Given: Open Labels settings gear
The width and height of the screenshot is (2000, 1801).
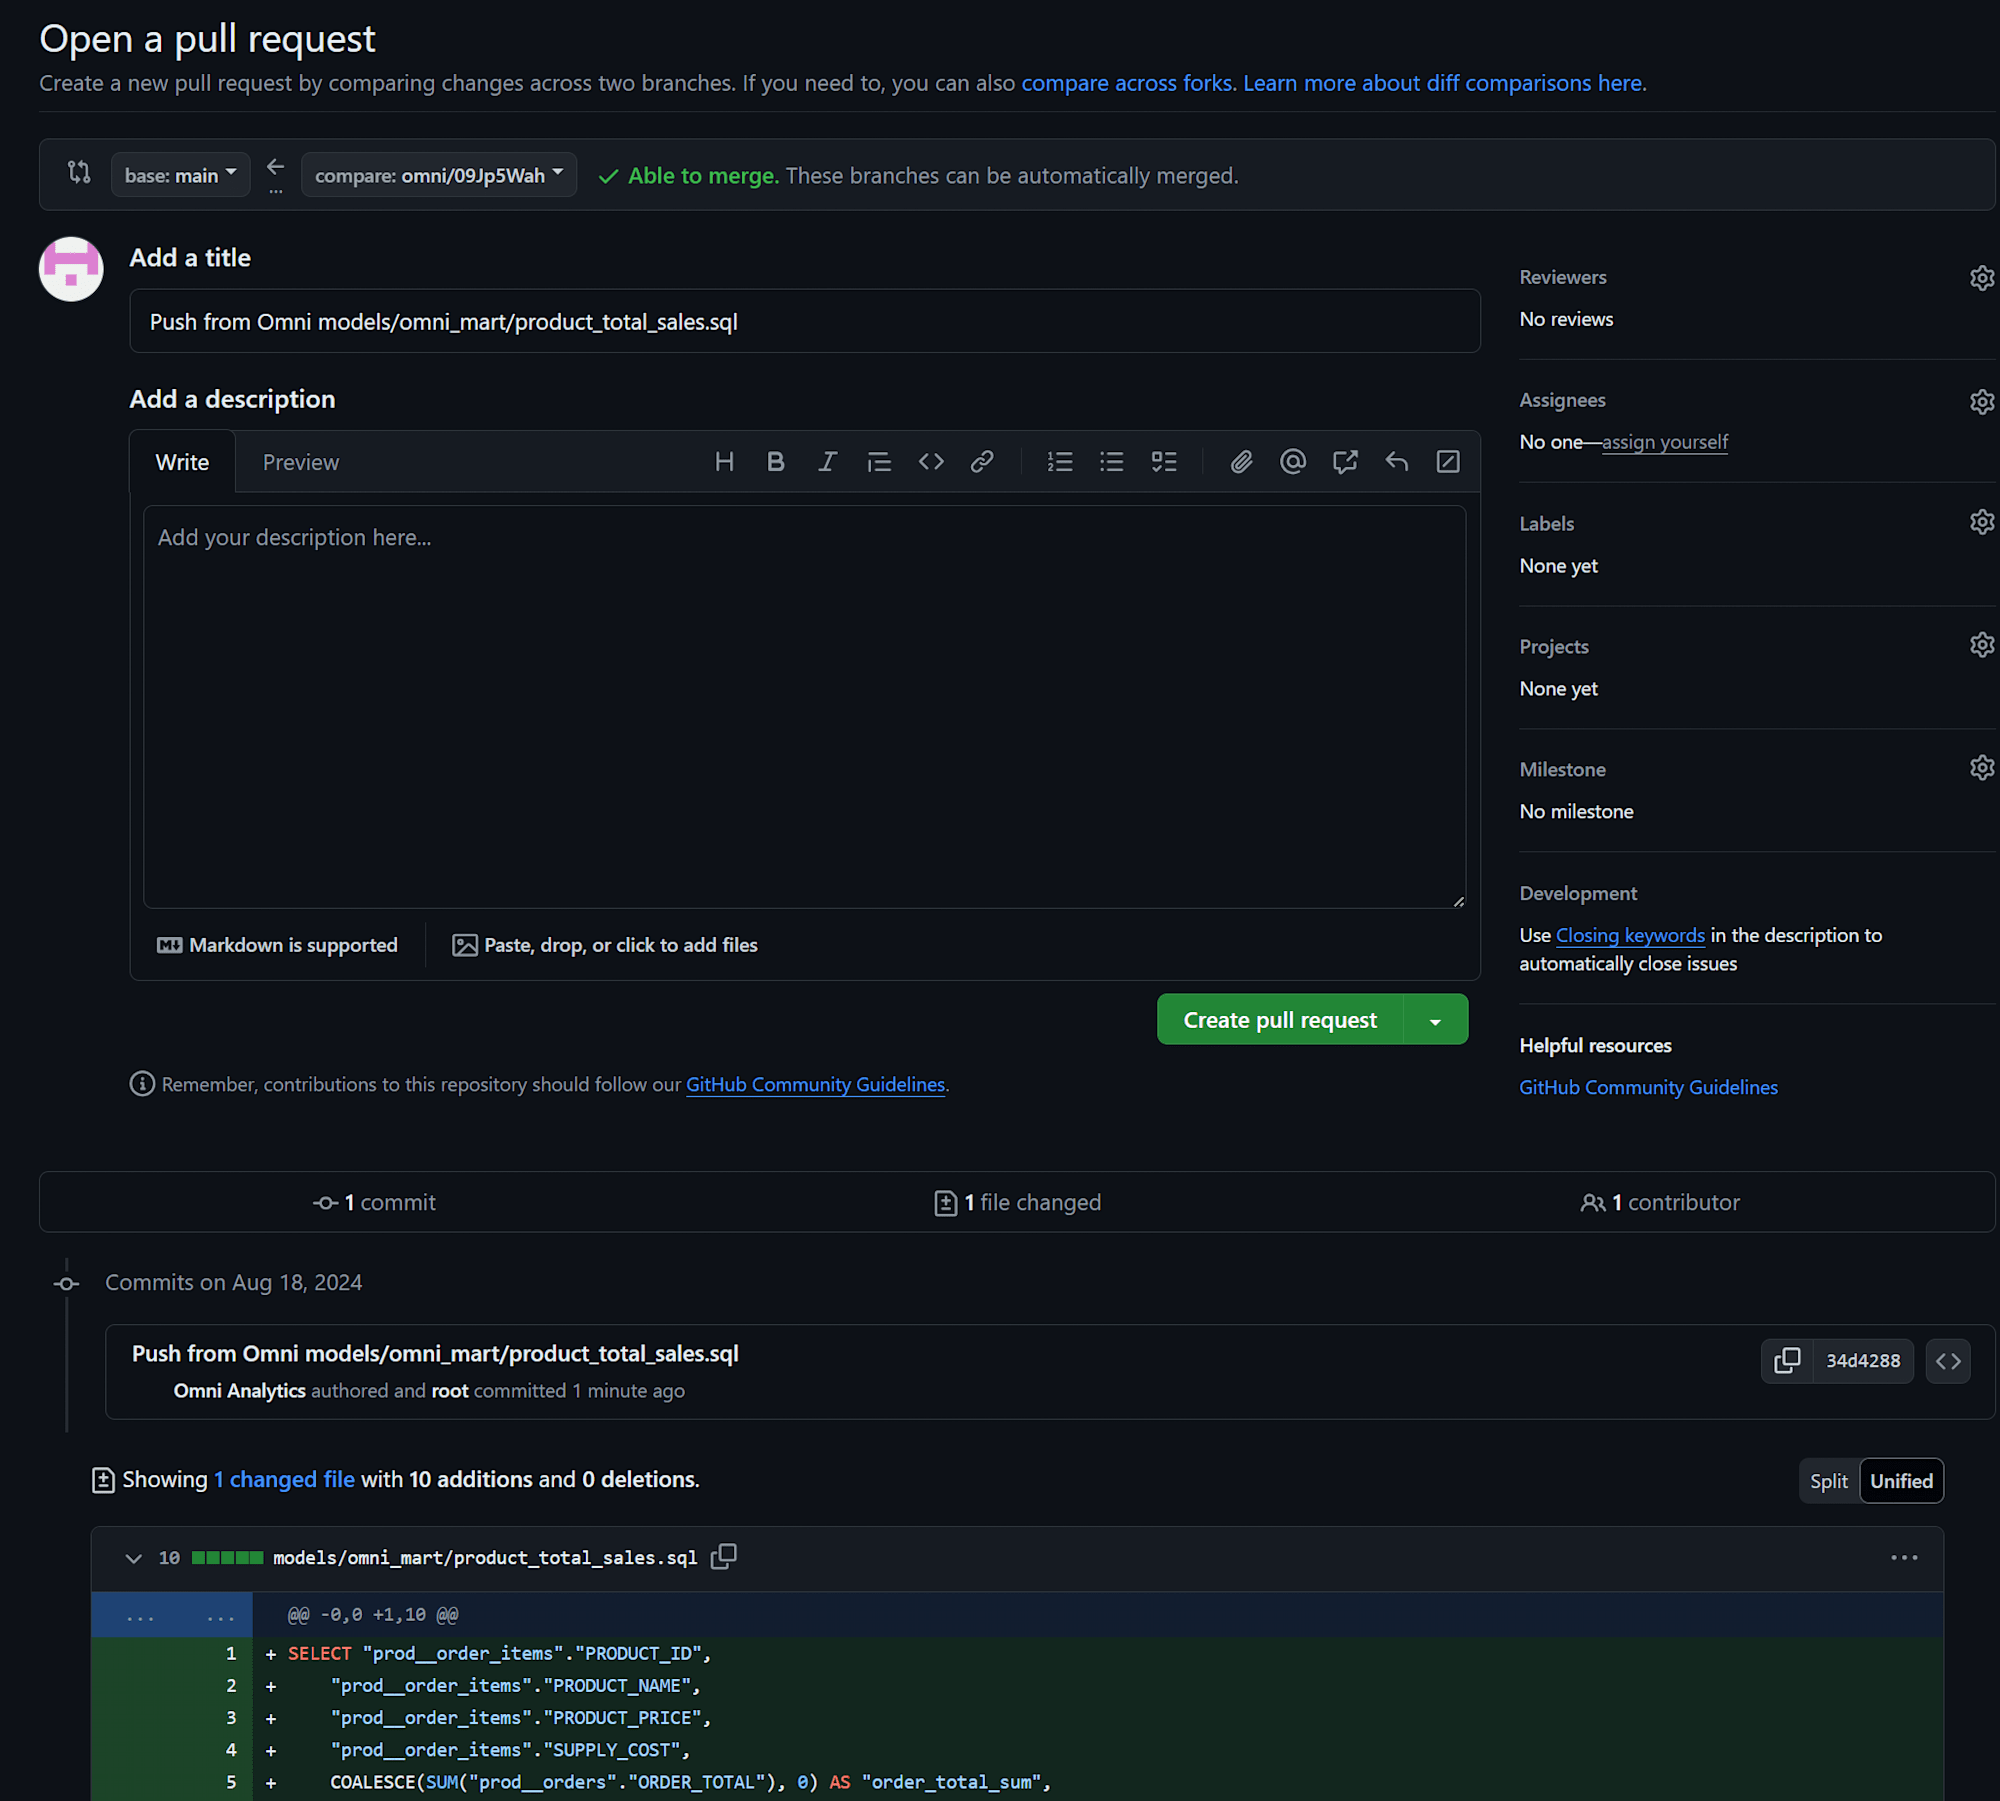Looking at the screenshot, I should coord(1982,522).
